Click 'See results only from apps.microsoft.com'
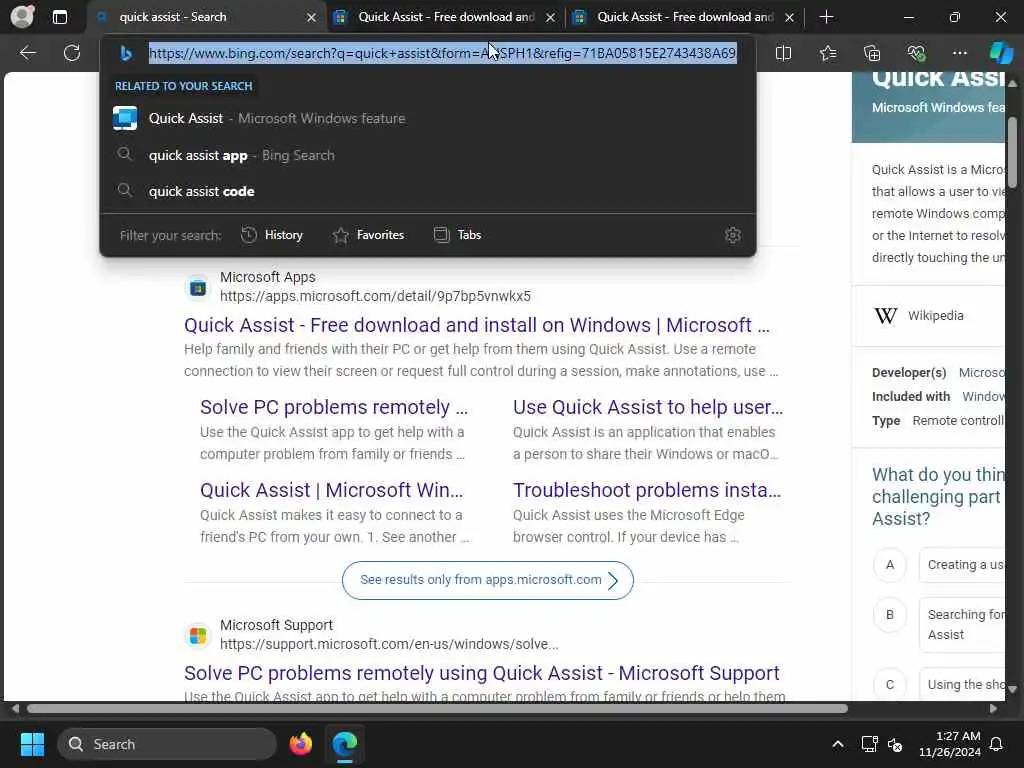 coord(488,580)
